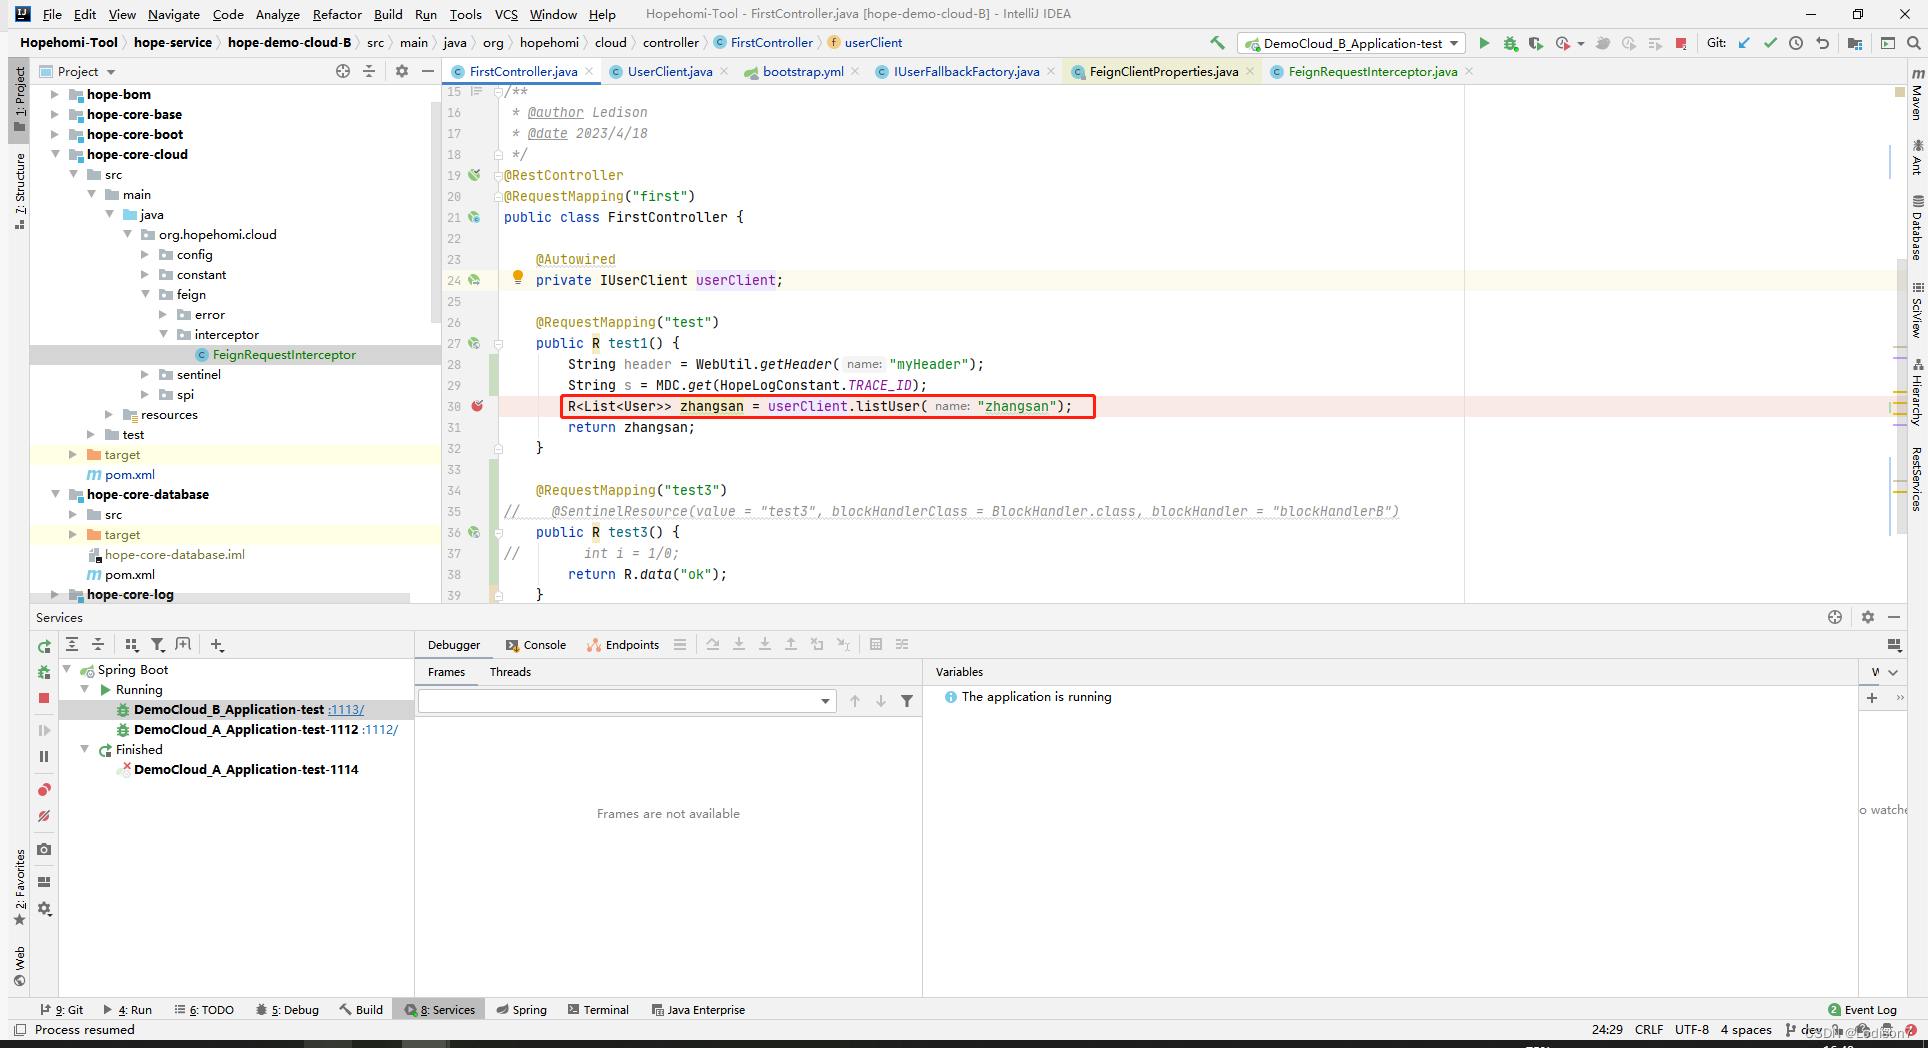The image size is (1928, 1048).
Task: Open Services panel settings gear
Action: (x=1867, y=617)
